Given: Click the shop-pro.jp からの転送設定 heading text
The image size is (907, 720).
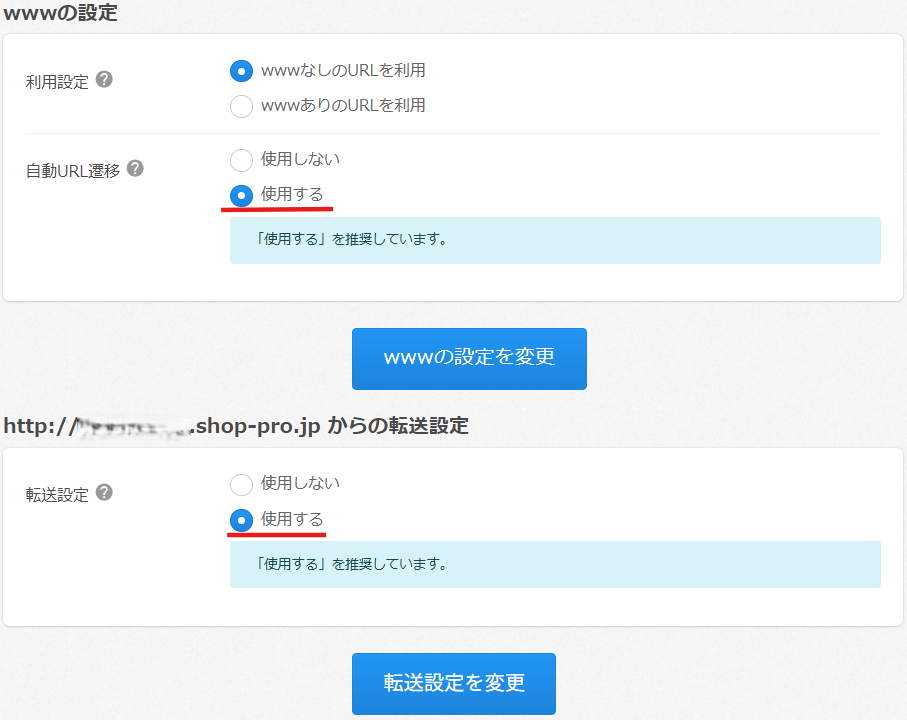Looking at the screenshot, I should pyautogui.click(x=330, y=425).
